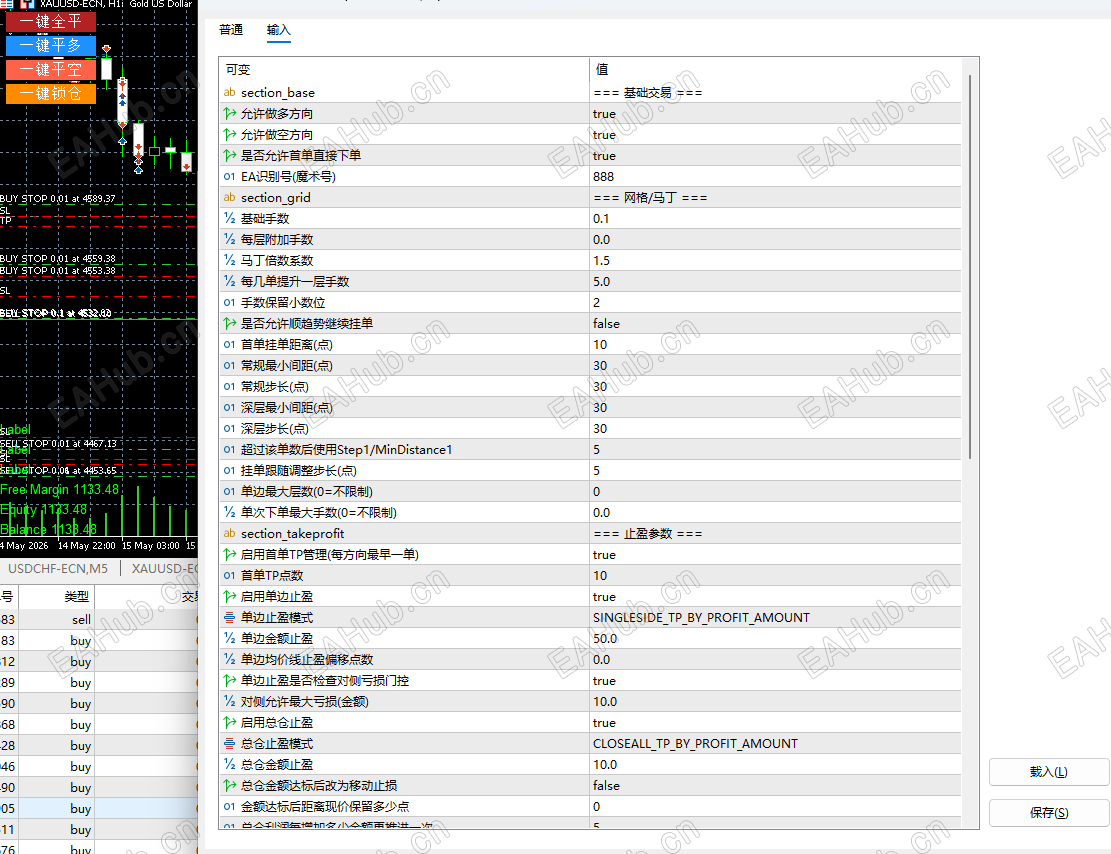1111x854 pixels.
Task: Click the 一键平多 blue chart button
Action: (50, 46)
